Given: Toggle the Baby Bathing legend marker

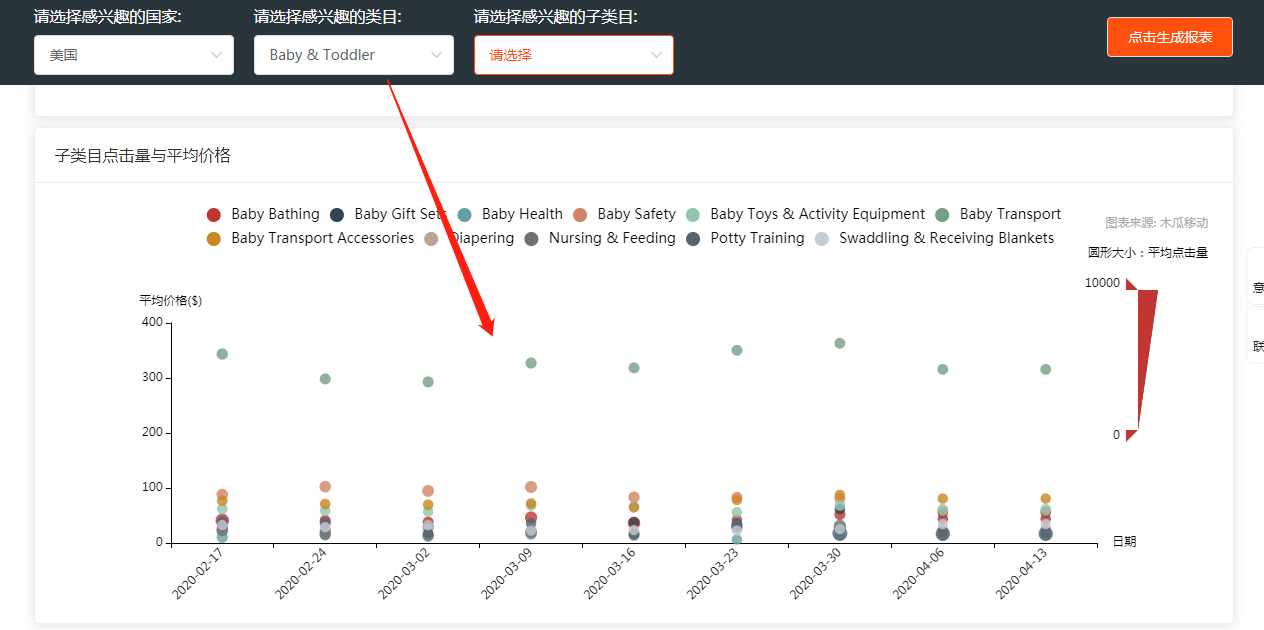Looking at the screenshot, I should (213, 215).
